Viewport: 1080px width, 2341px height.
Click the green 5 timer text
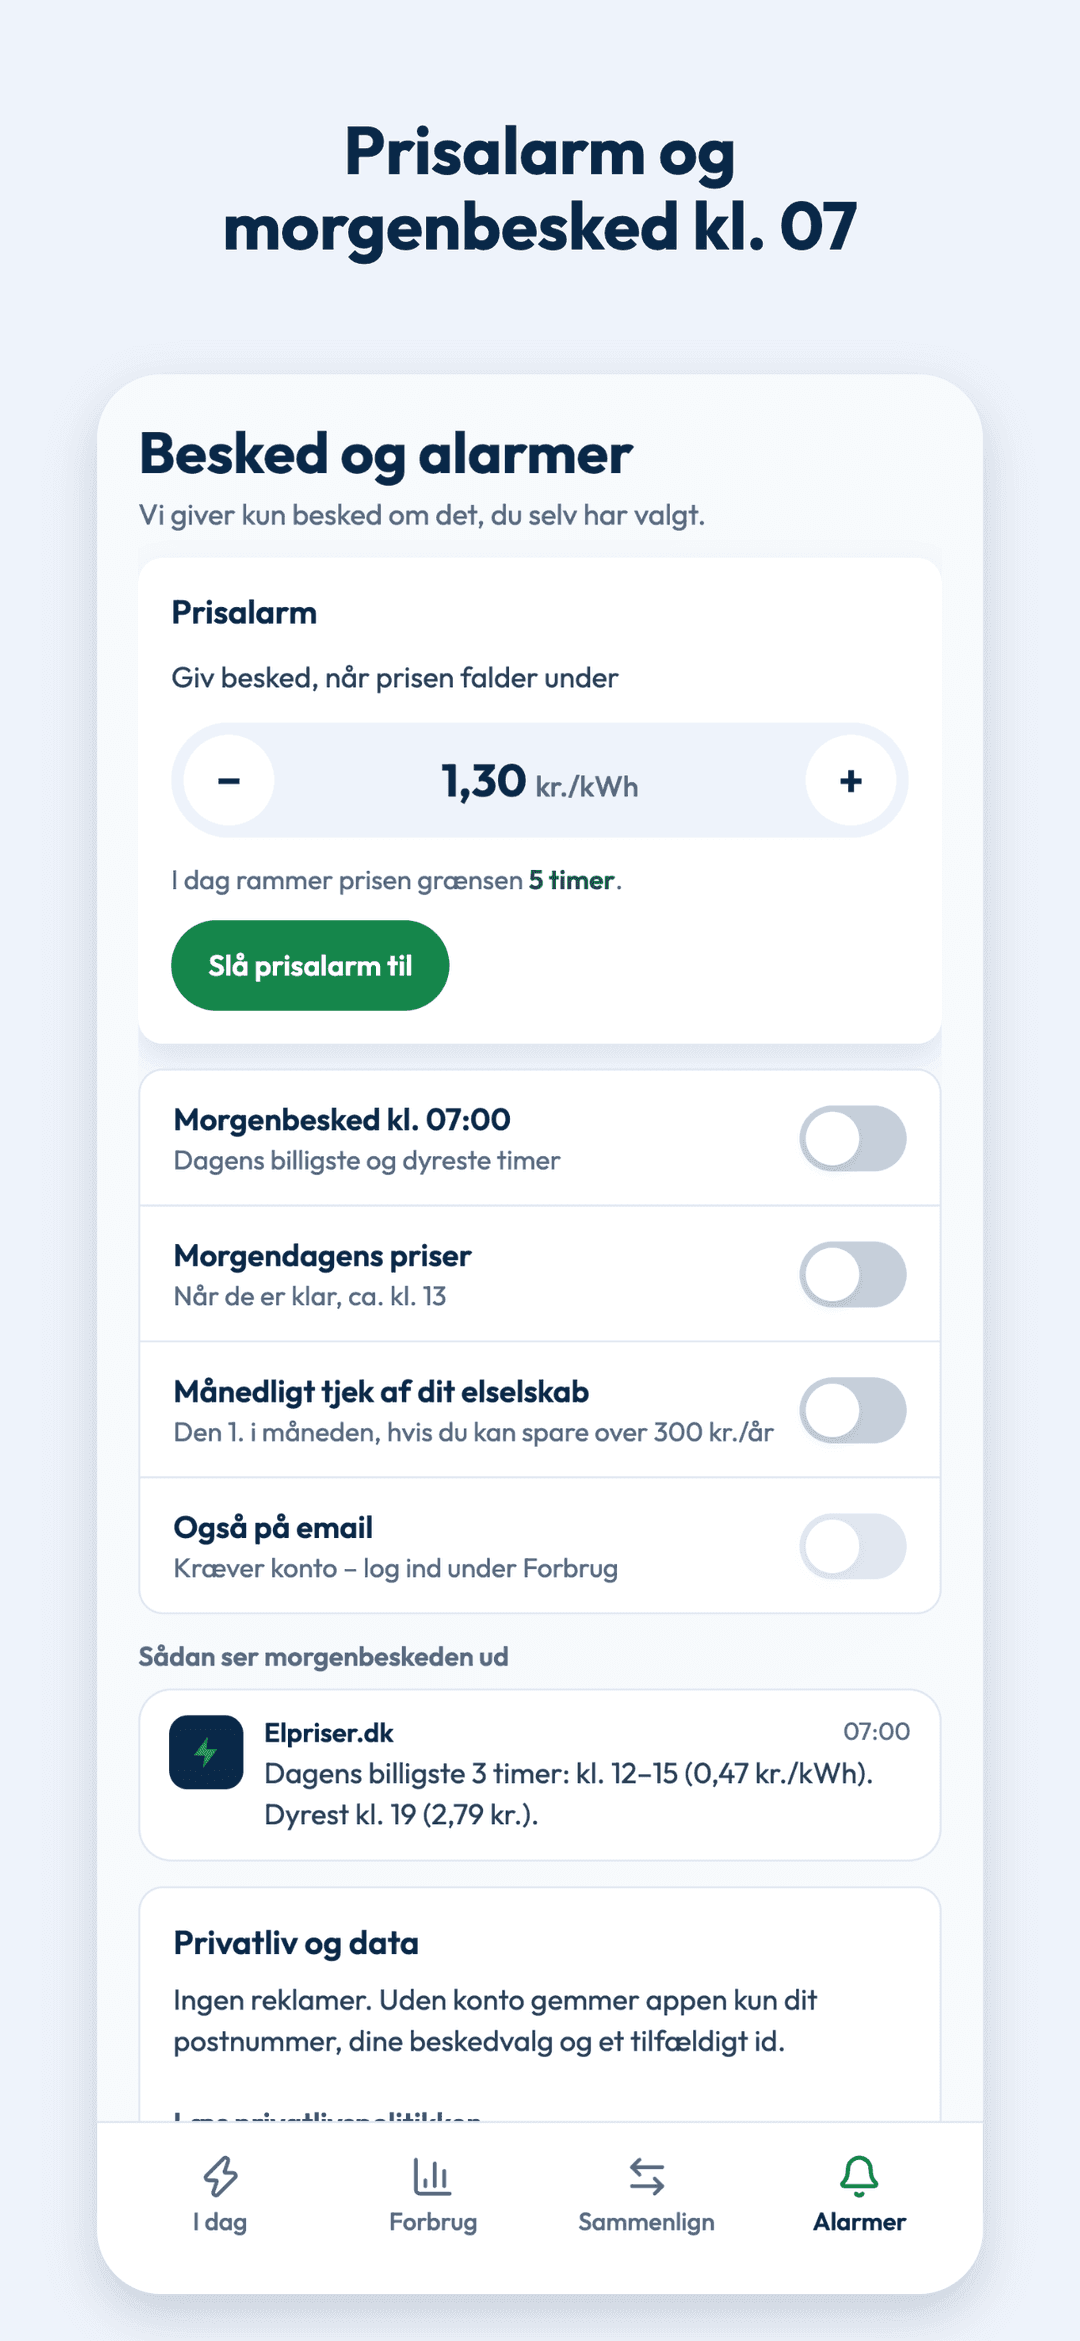(571, 880)
